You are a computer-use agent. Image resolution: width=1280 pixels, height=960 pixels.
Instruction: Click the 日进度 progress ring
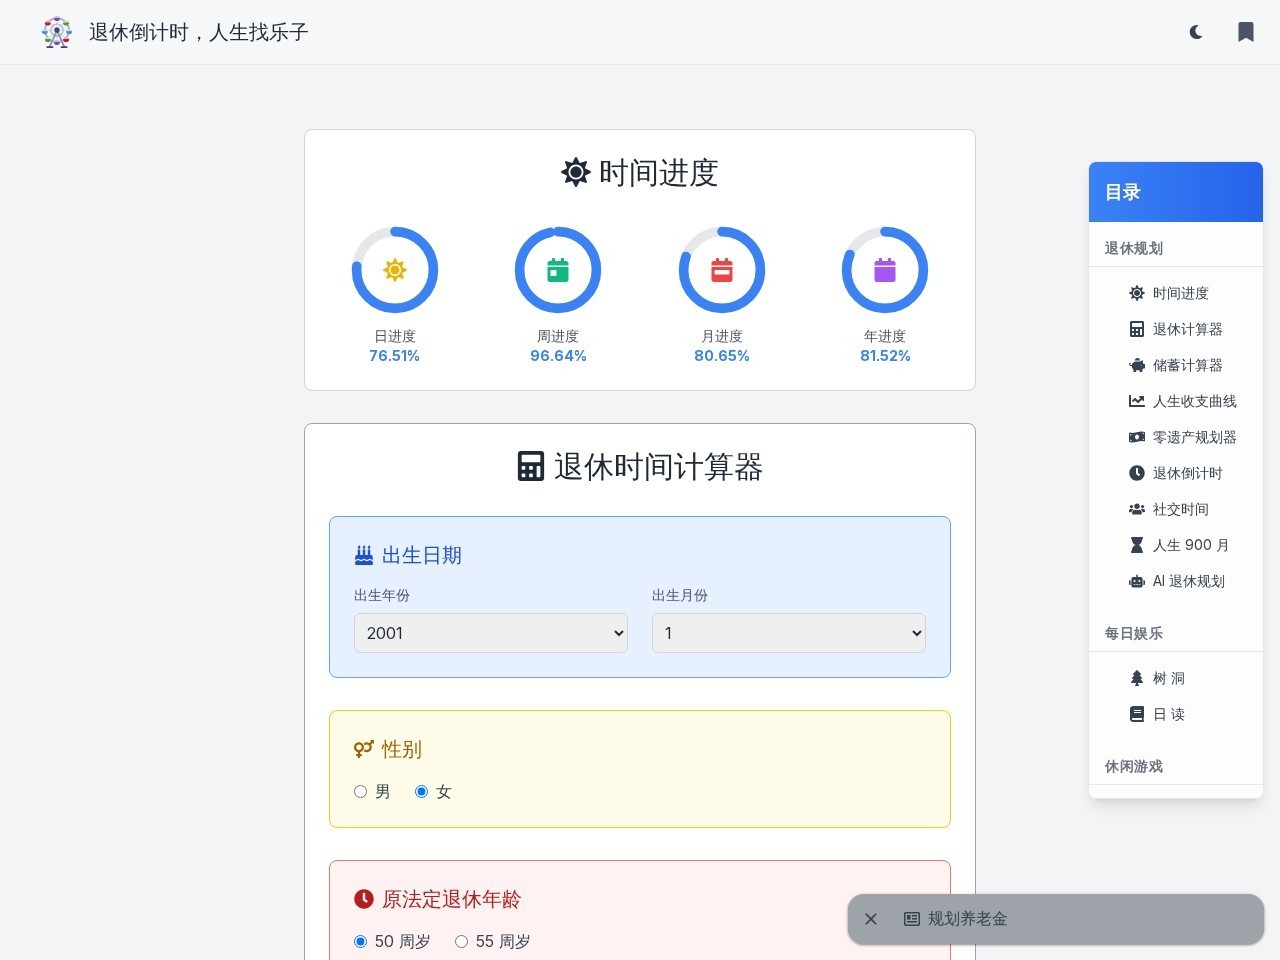point(395,270)
